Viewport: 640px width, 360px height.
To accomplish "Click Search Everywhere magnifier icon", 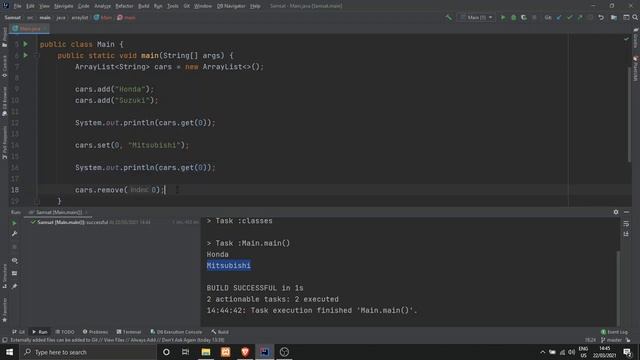I will point(635,18).
